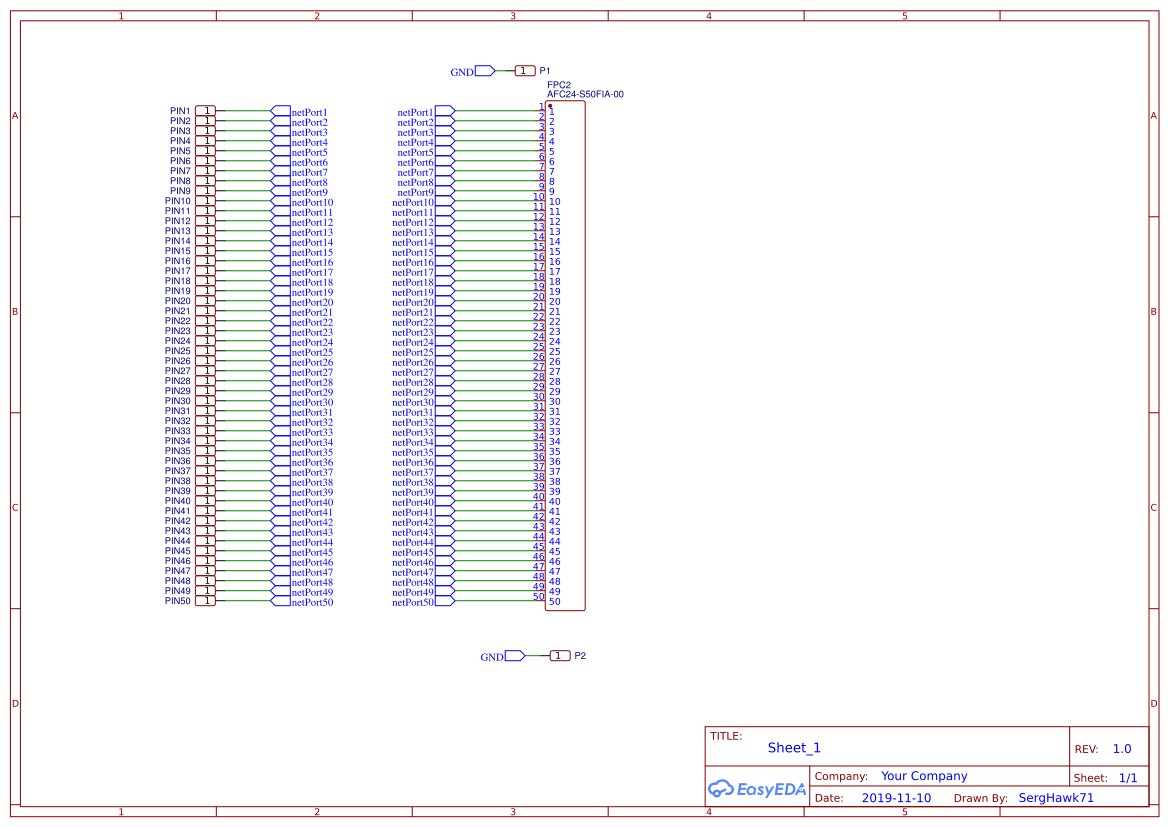Viewport: 1169px width, 827px height.
Task: Select the netPort25 label on the right column
Action: [x=413, y=351]
